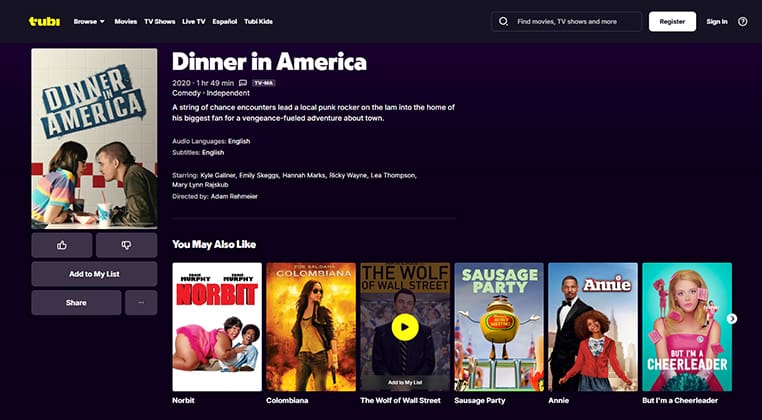This screenshot has width=762, height=420.
Task: Open actor Ricky Wayne's page
Action: 348,175
